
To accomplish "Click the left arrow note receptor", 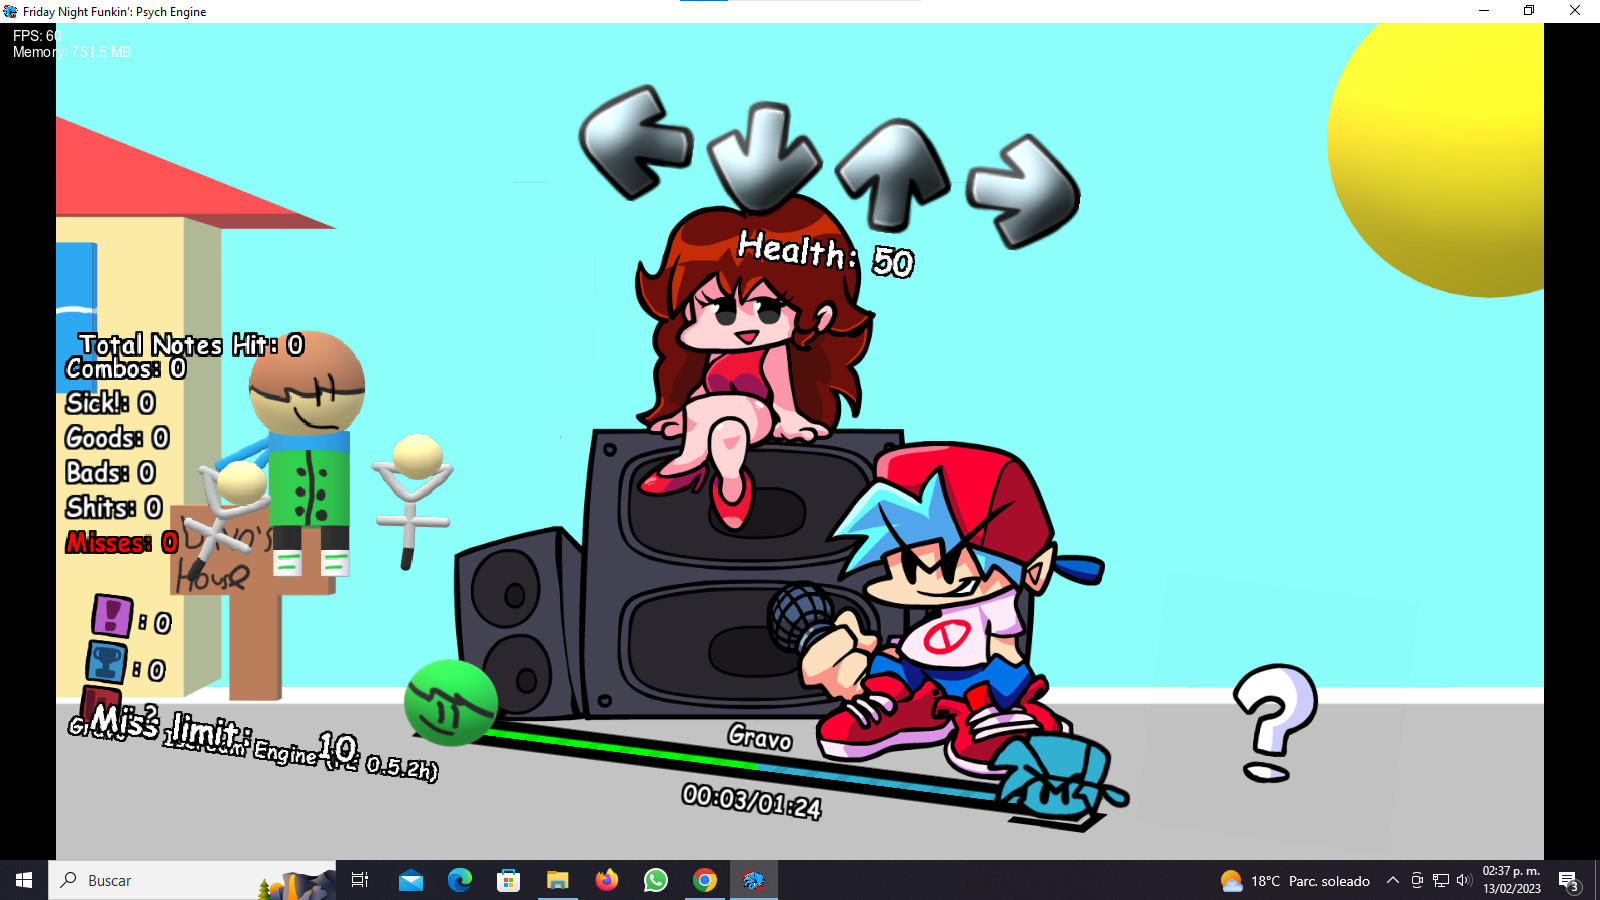I will click(636, 141).
